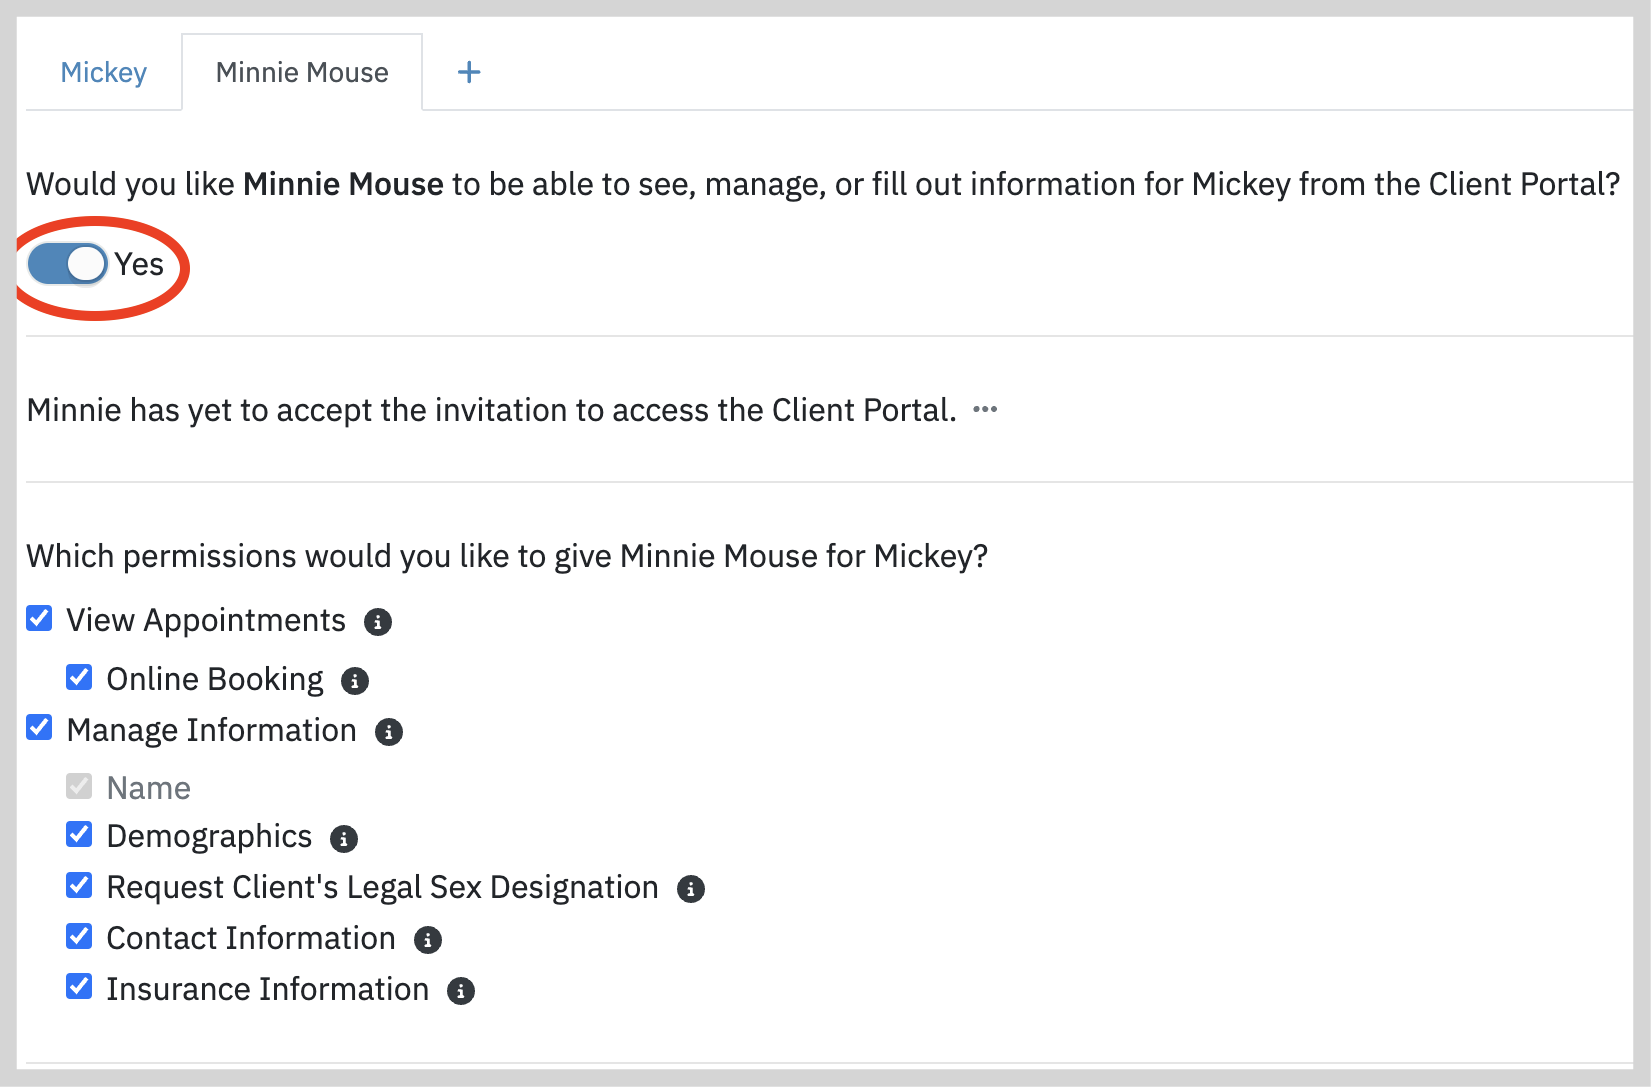Screen dimensions: 1651x1087
Task: Open the three-dot menu beside invitation status
Action: [985, 409]
